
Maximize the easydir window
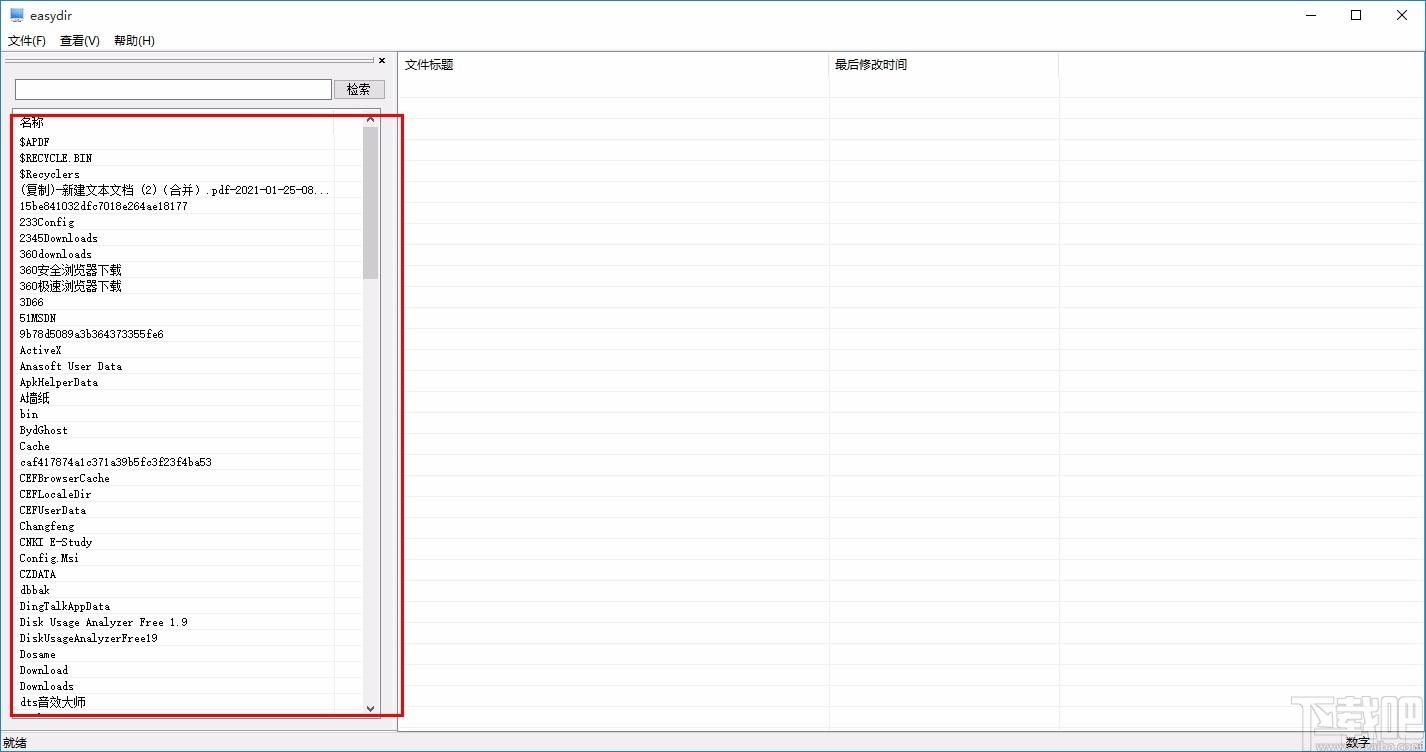(1356, 15)
